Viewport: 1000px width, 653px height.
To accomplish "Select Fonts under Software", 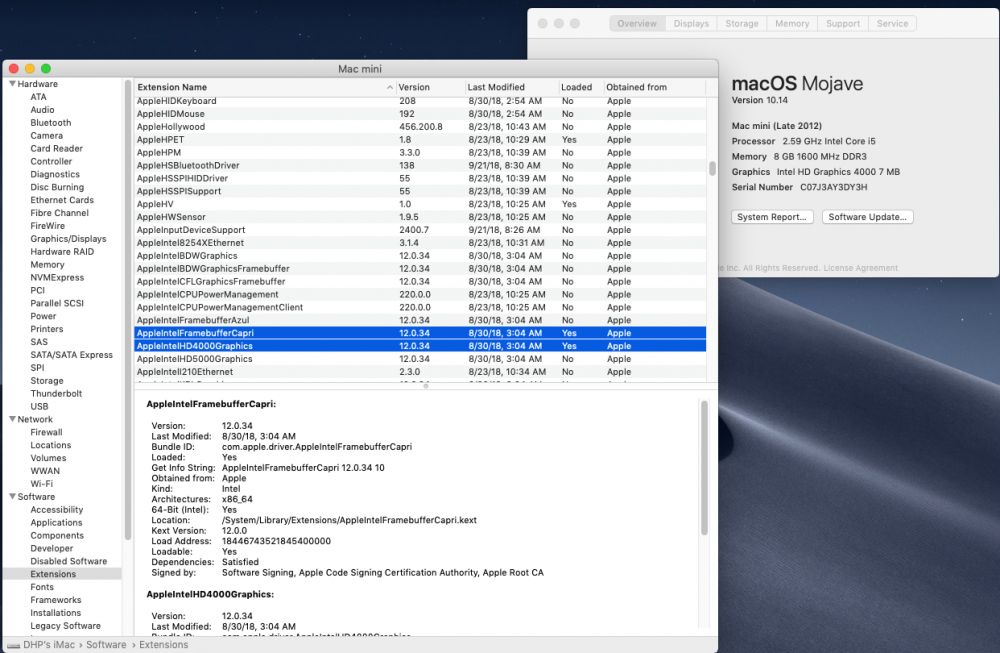I will point(41,586).
